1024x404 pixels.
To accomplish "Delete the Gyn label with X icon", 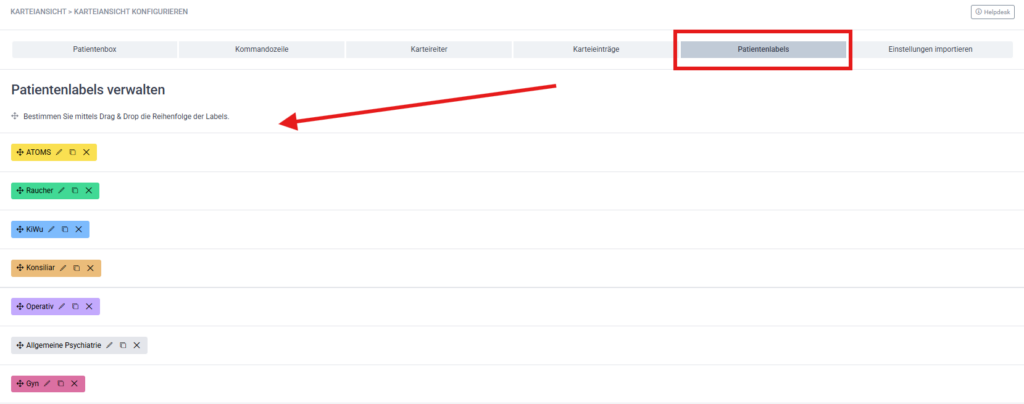I will click(x=74, y=383).
